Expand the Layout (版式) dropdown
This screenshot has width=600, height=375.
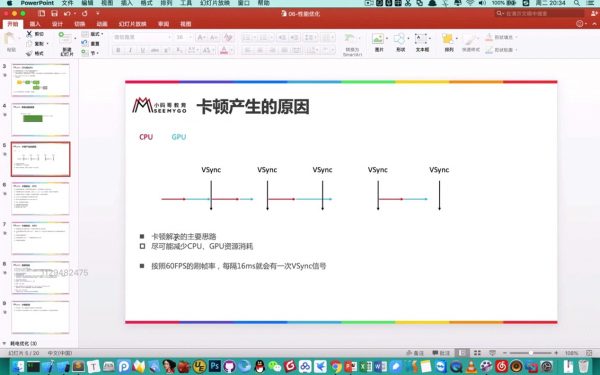[x=102, y=34]
